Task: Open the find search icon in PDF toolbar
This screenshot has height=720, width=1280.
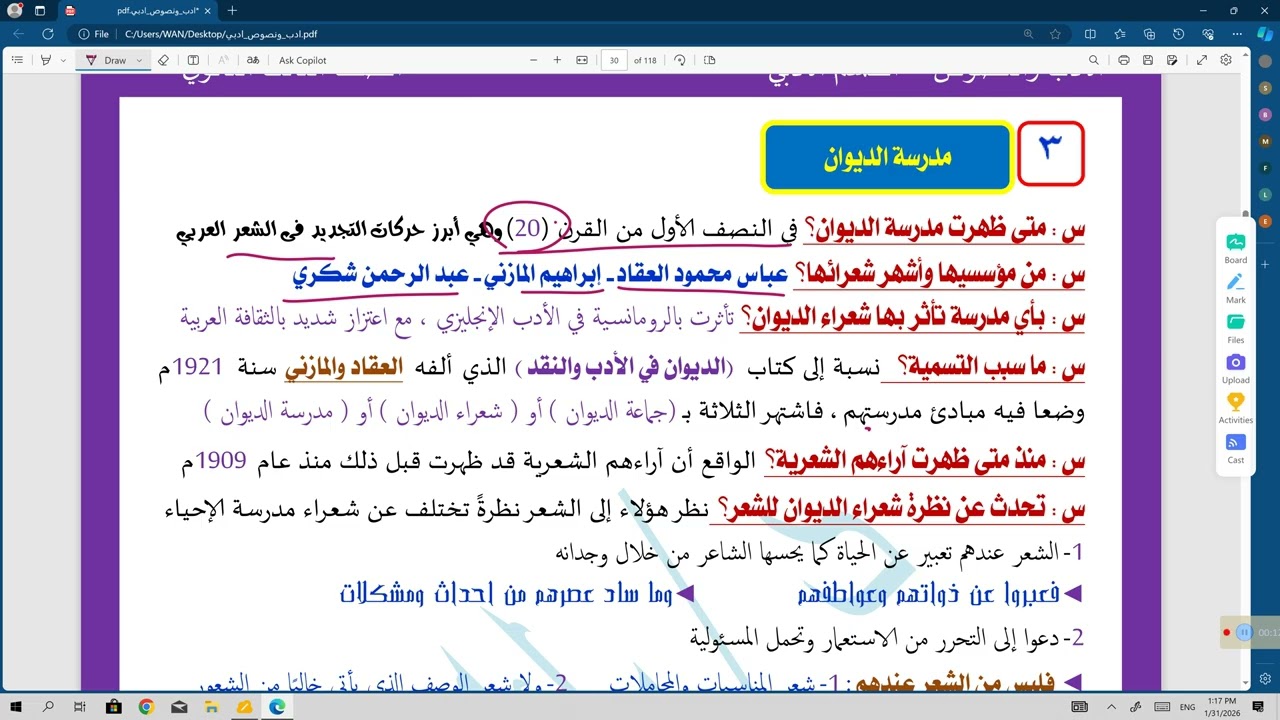Action: (x=1094, y=60)
